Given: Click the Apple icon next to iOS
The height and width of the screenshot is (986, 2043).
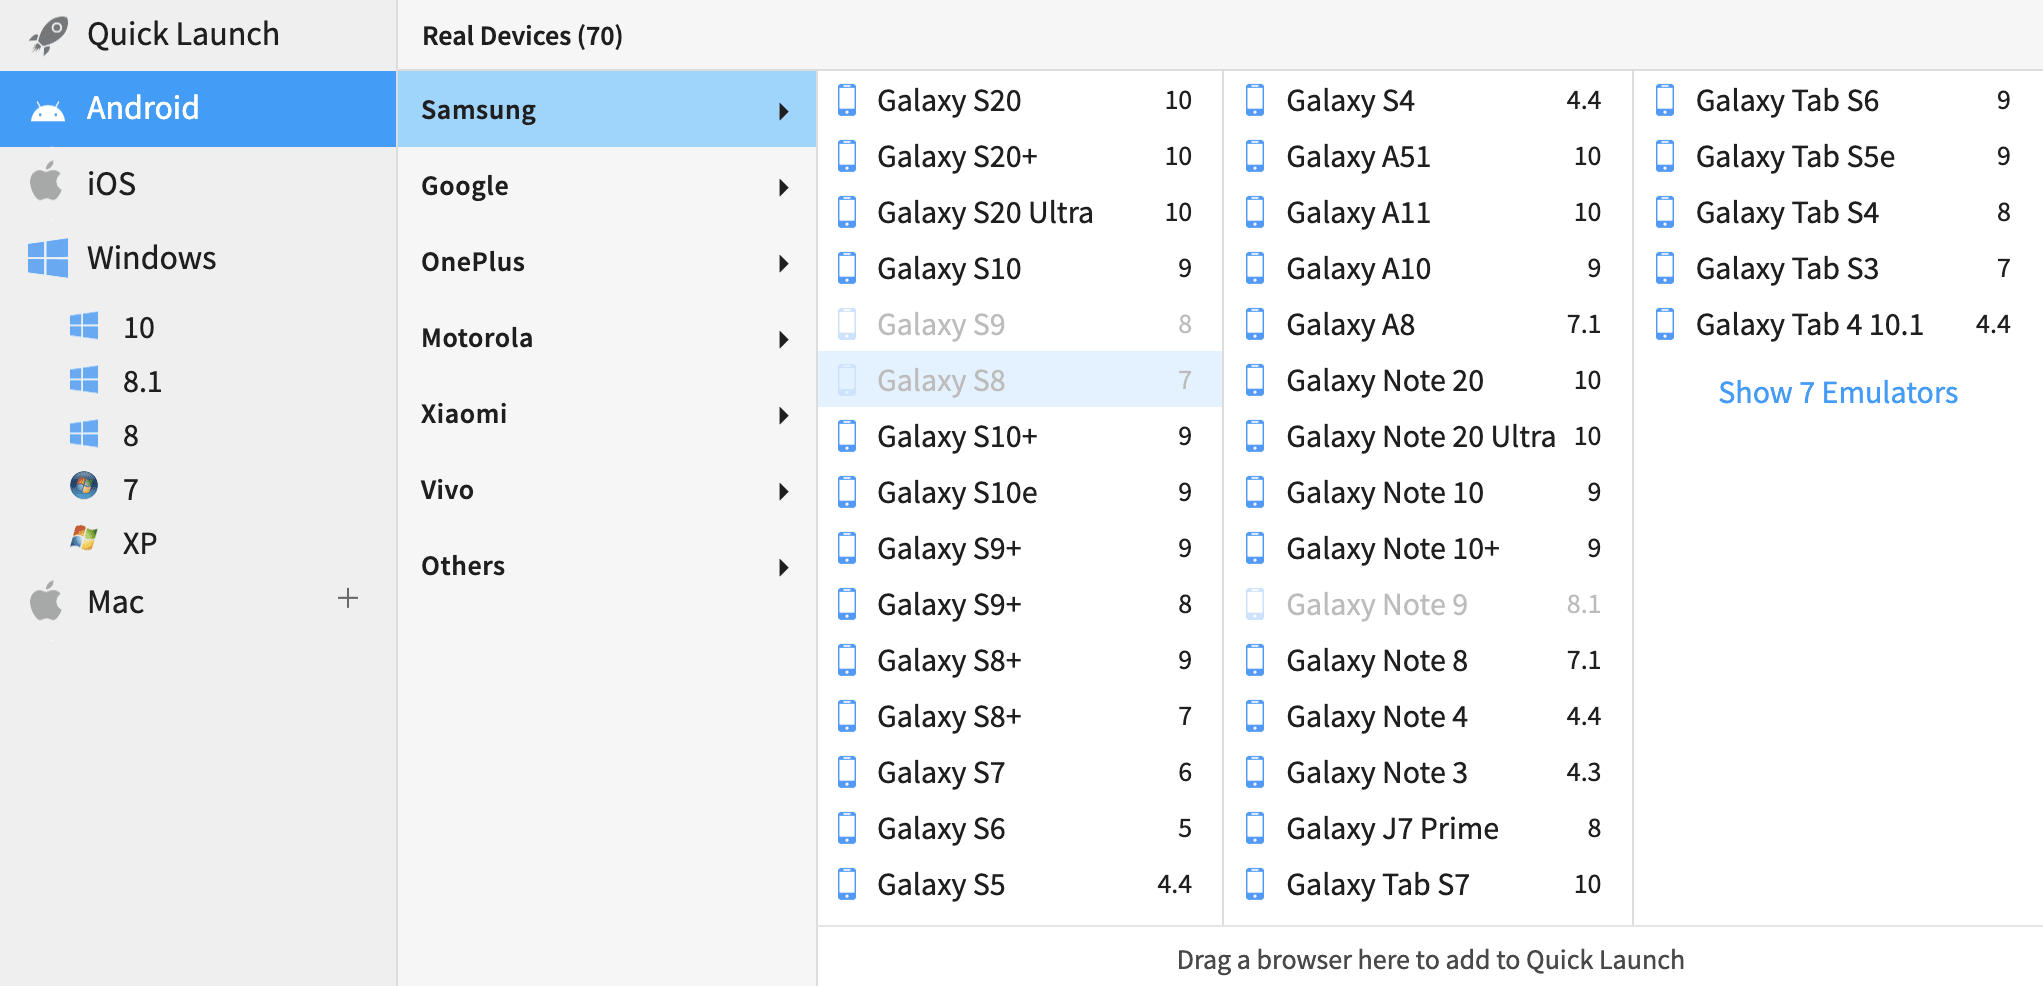Looking at the screenshot, I should [x=45, y=182].
